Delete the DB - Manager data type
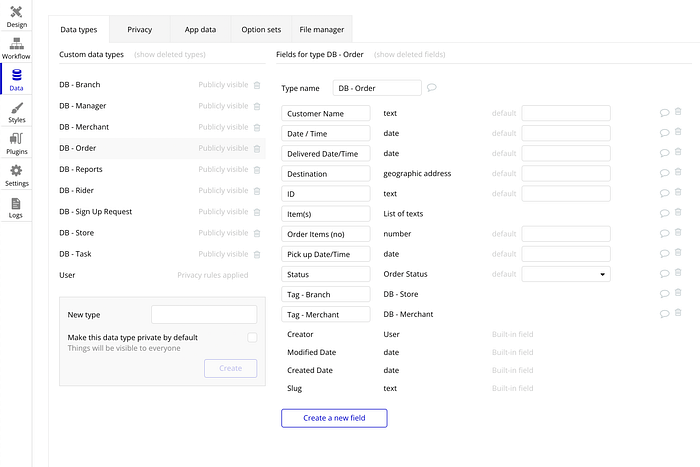This screenshot has height=467, width=700. [257, 106]
